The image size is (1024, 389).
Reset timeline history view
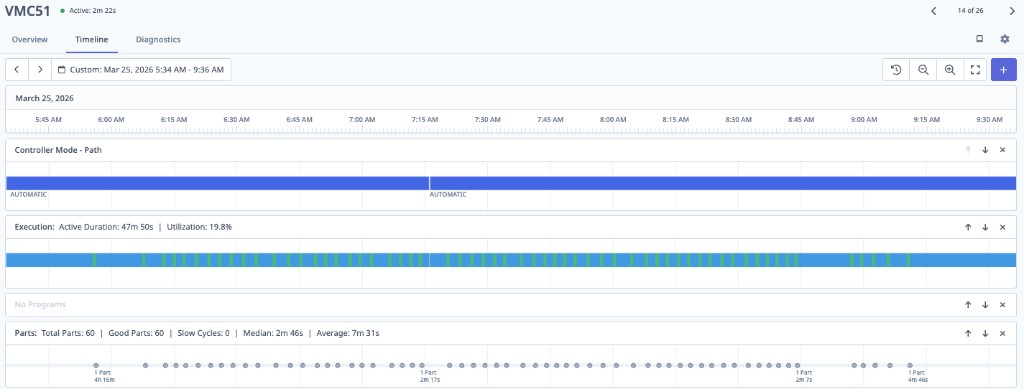896,70
